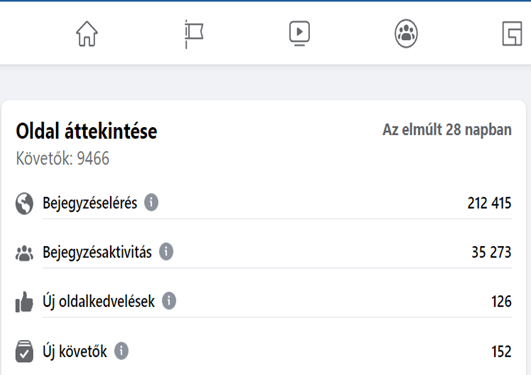
Task: Click the info icon beside Bejegyzéselérés
Action: click(151, 203)
